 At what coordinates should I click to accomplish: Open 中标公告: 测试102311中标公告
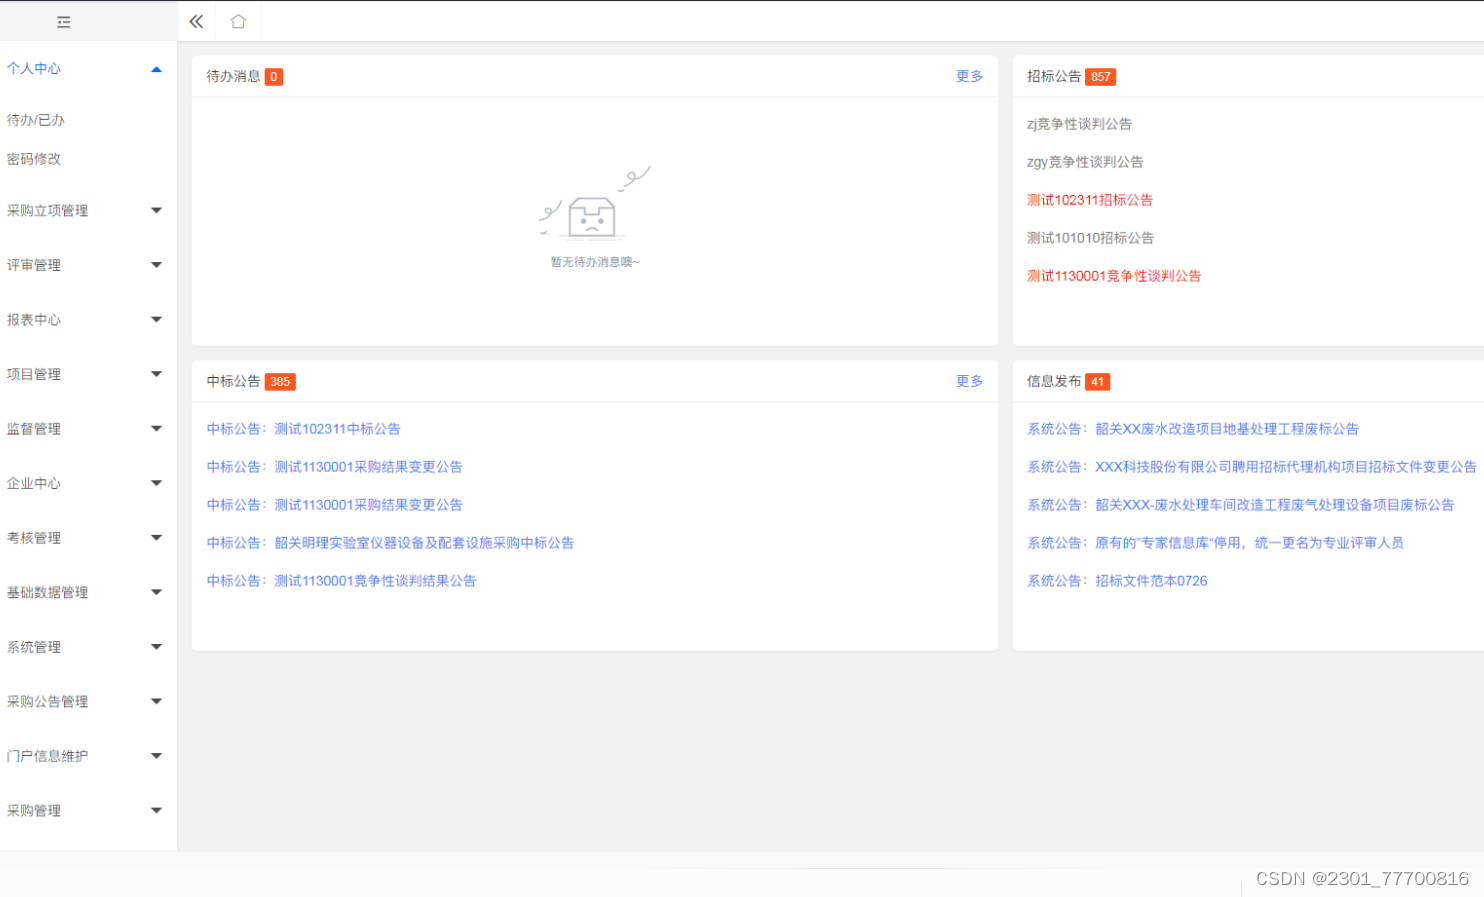click(x=304, y=429)
